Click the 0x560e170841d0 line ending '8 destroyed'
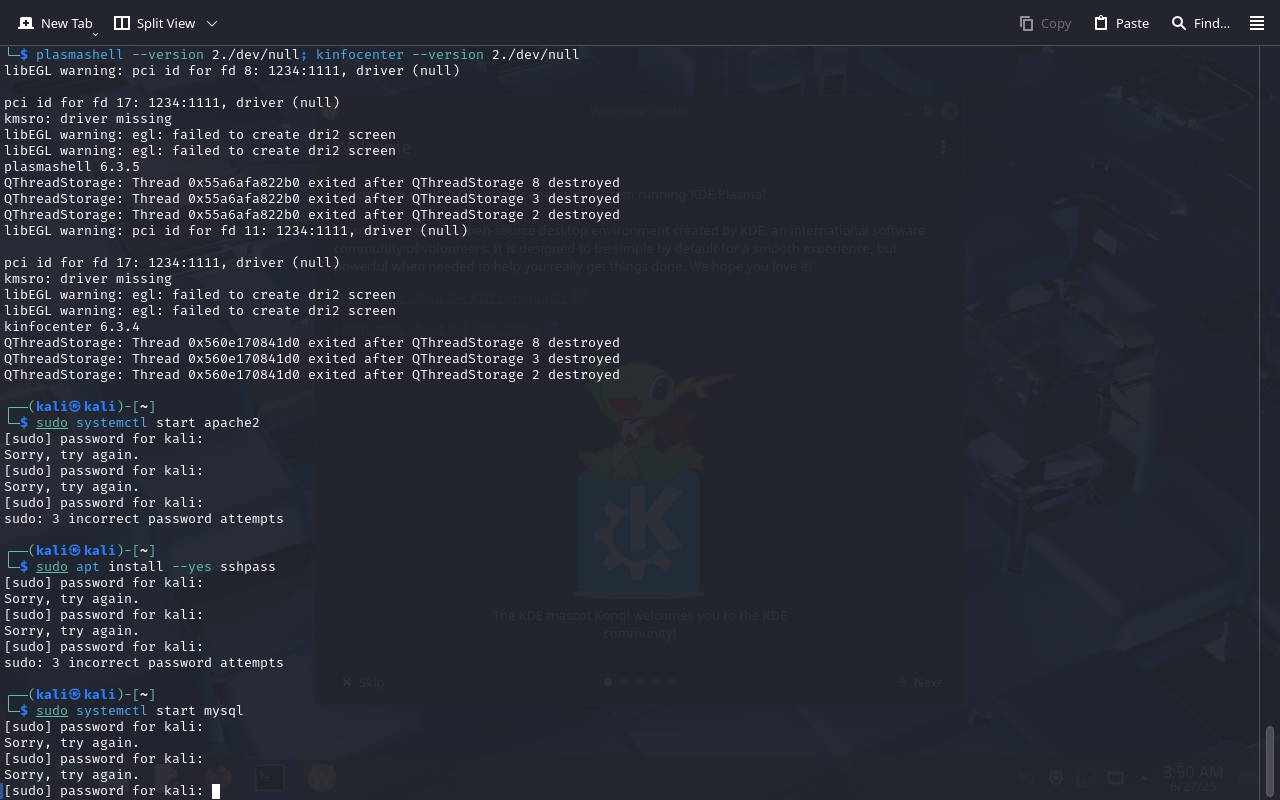This screenshot has height=800, width=1280. pyautogui.click(x=312, y=343)
